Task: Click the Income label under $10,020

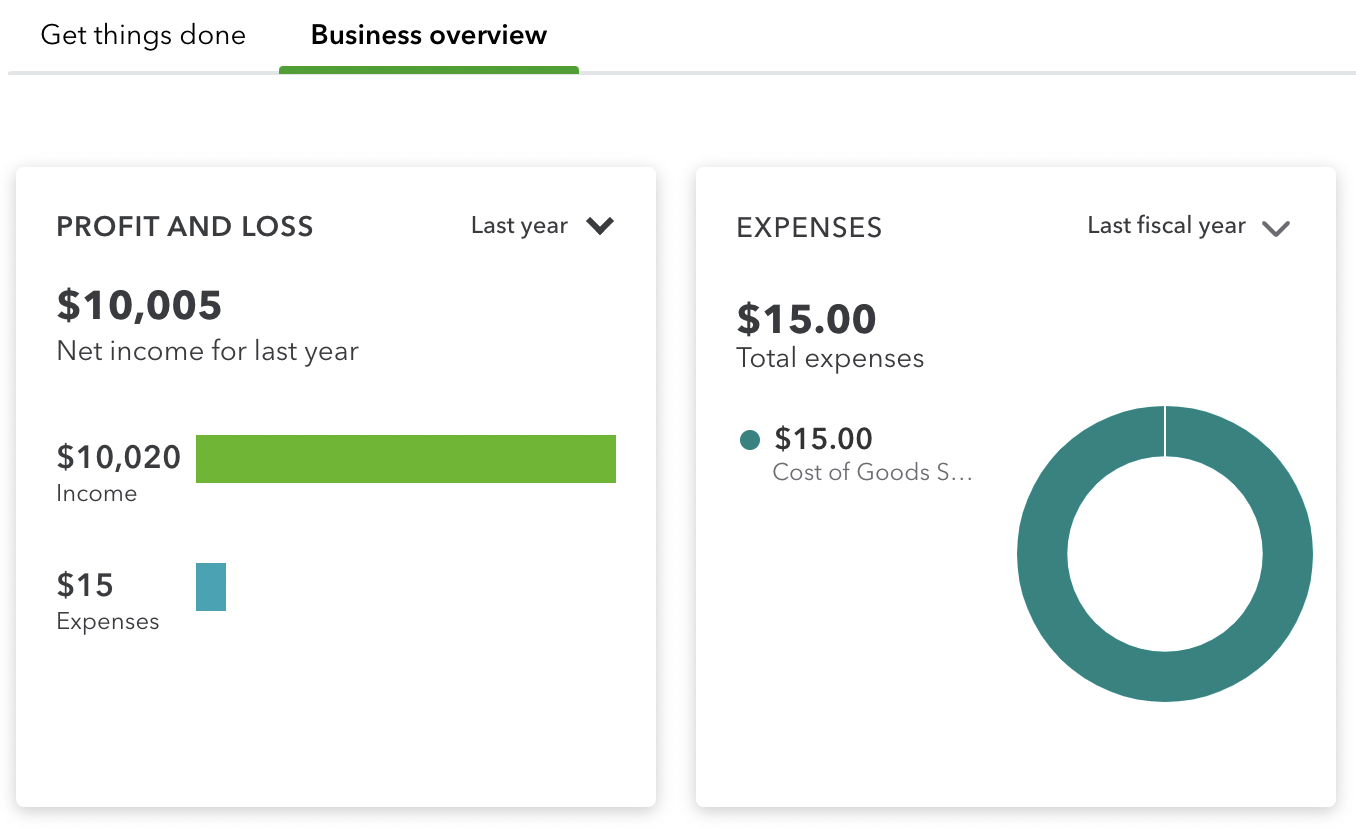Action: click(97, 493)
